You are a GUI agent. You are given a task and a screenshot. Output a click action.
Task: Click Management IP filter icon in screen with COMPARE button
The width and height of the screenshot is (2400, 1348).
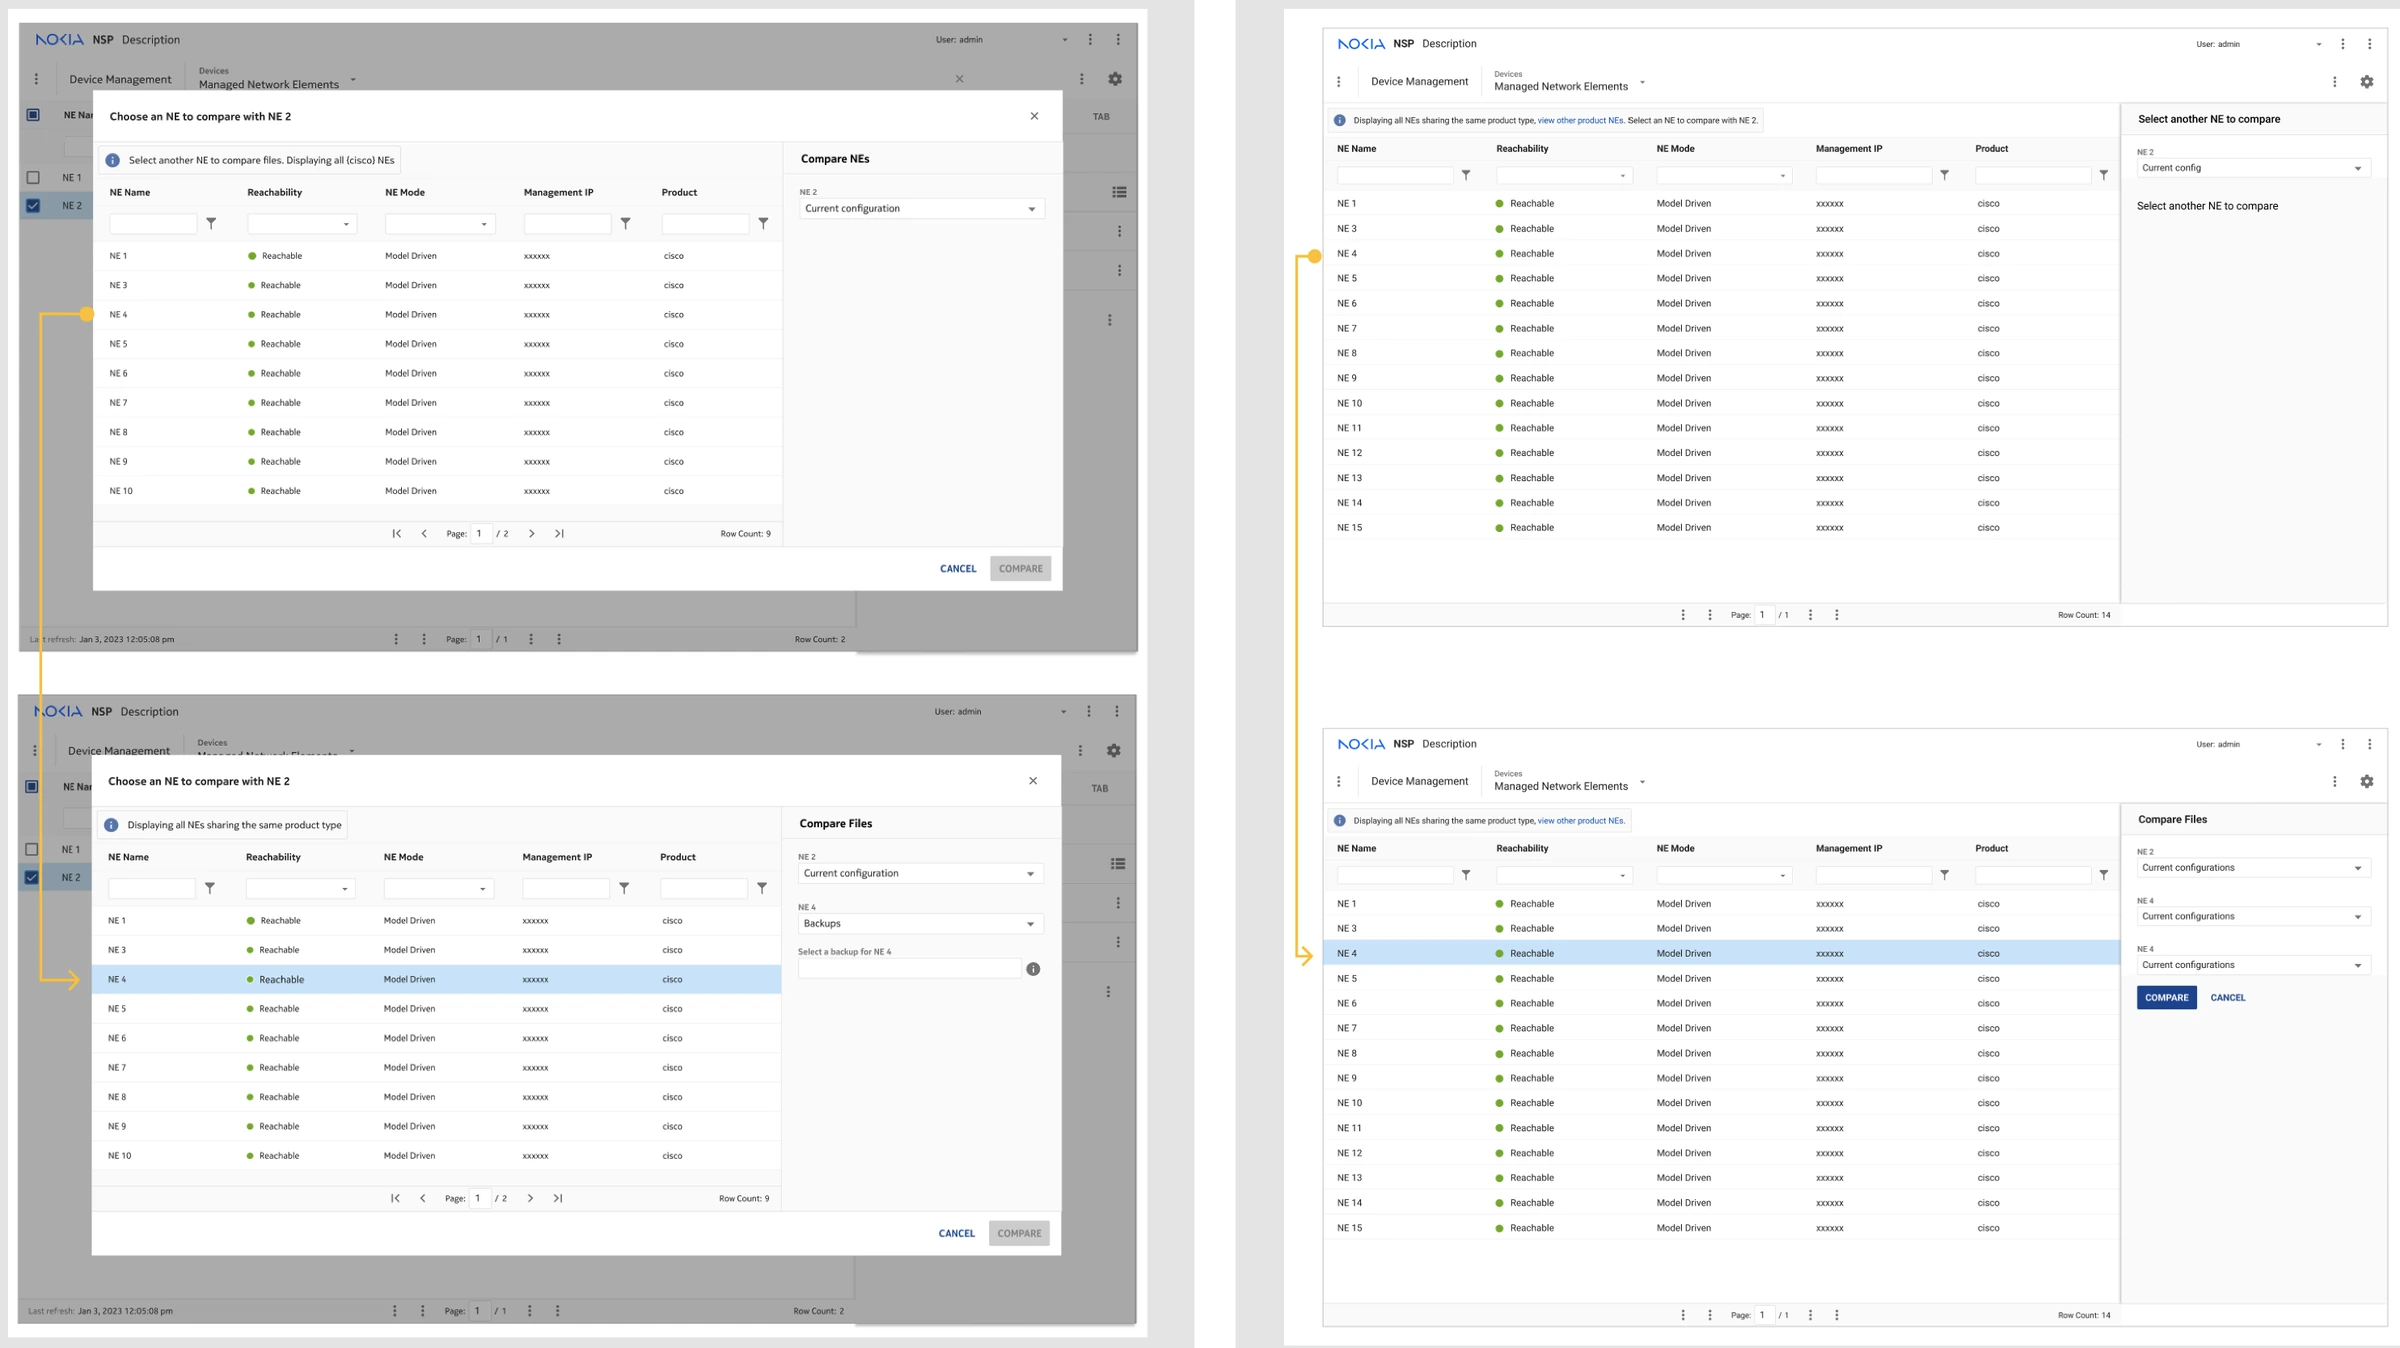pos(1944,875)
